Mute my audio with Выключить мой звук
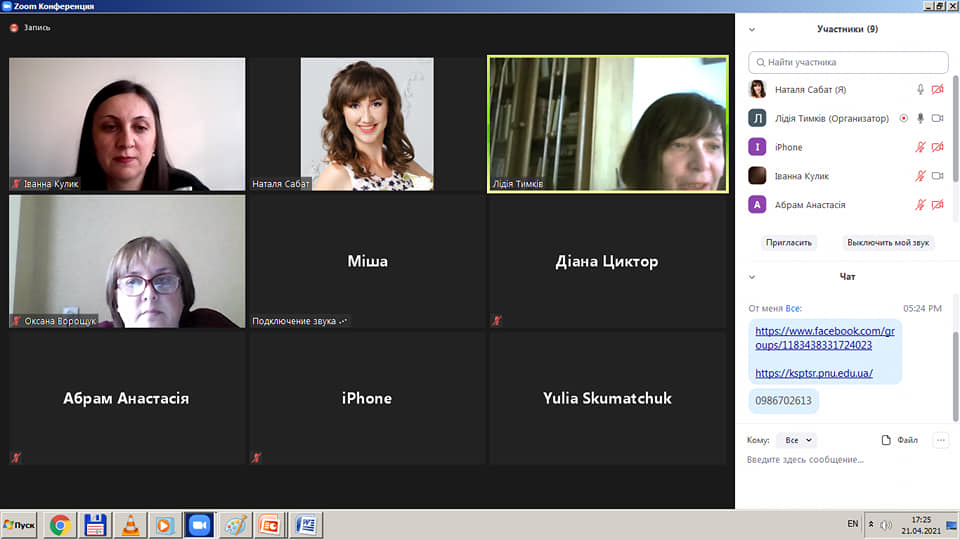The height and width of the screenshot is (540, 960). 888,243
